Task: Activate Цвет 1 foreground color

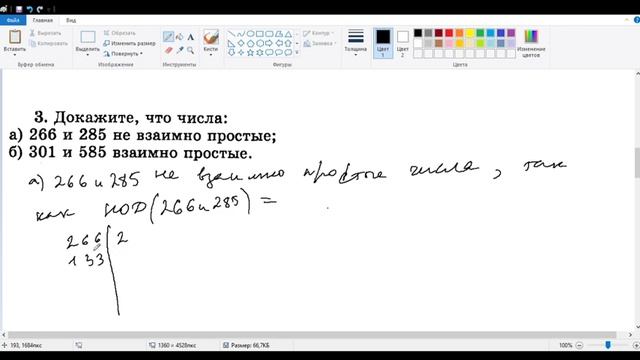Action: click(383, 42)
